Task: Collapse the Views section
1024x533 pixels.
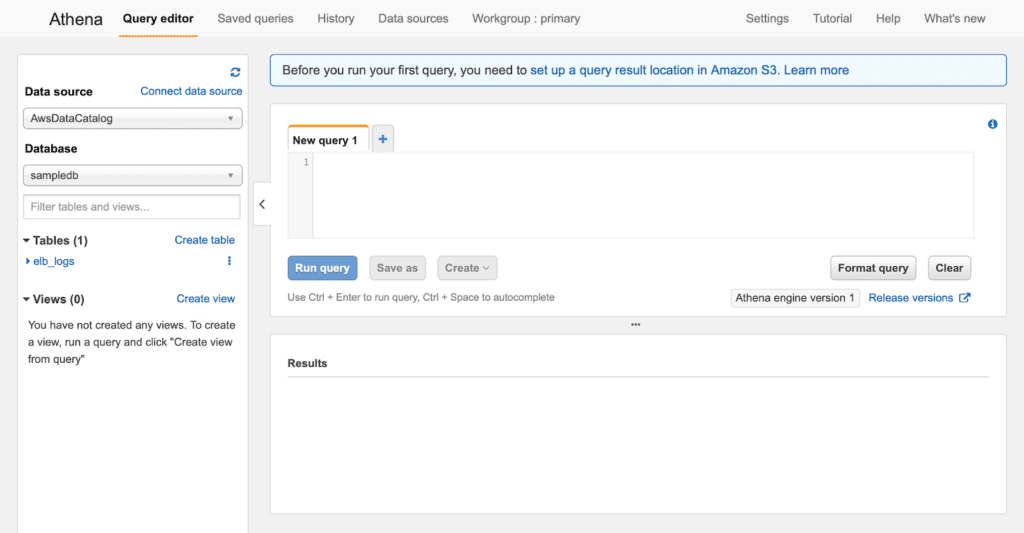Action: click(x=27, y=299)
